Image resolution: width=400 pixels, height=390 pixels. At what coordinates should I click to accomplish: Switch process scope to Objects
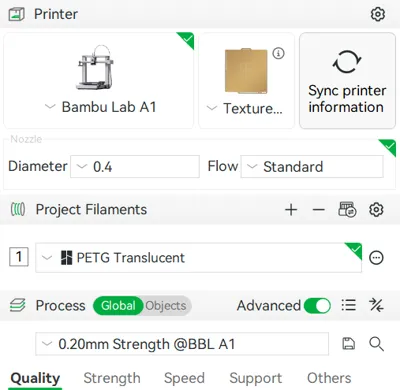(x=166, y=306)
